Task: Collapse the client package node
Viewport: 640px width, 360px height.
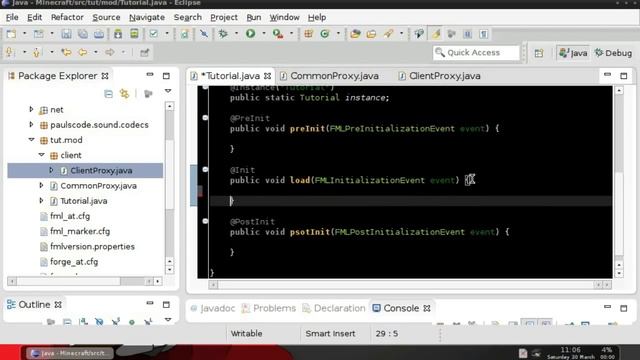Action: 41,155
